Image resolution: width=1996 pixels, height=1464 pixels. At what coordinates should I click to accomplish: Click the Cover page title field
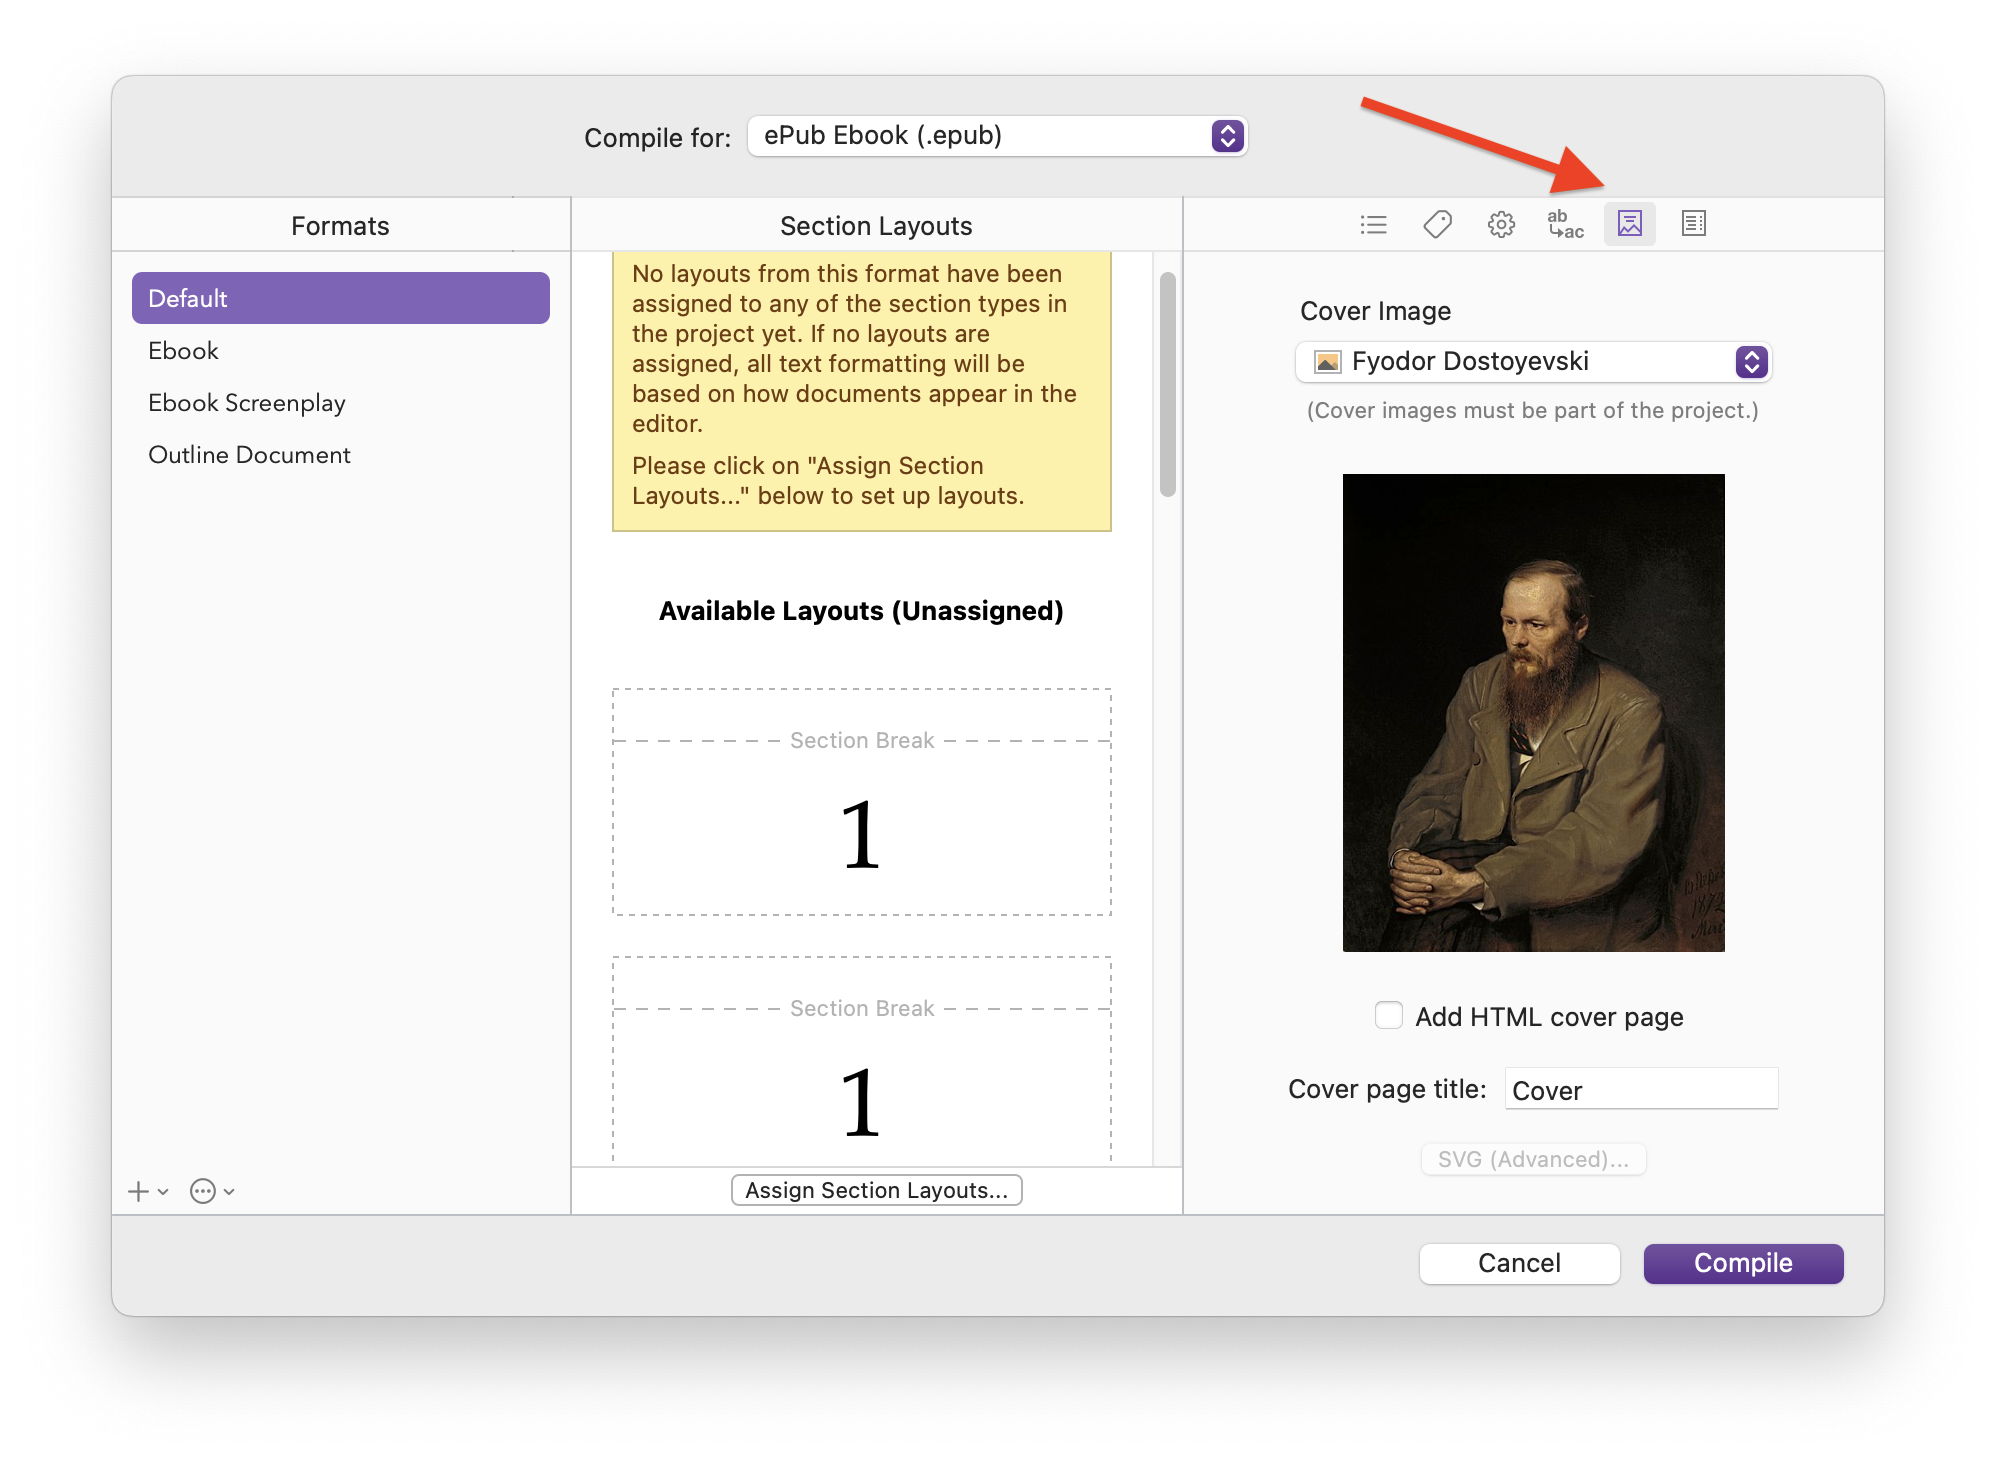(x=1640, y=1089)
